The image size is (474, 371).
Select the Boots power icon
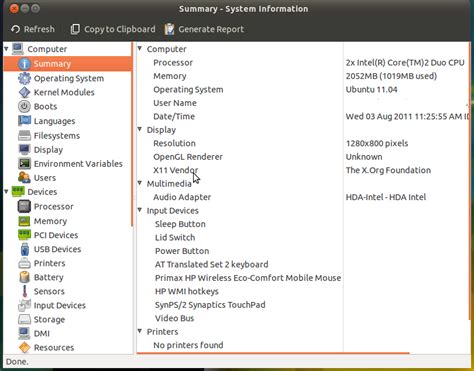pyautogui.click(x=24, y=107)
